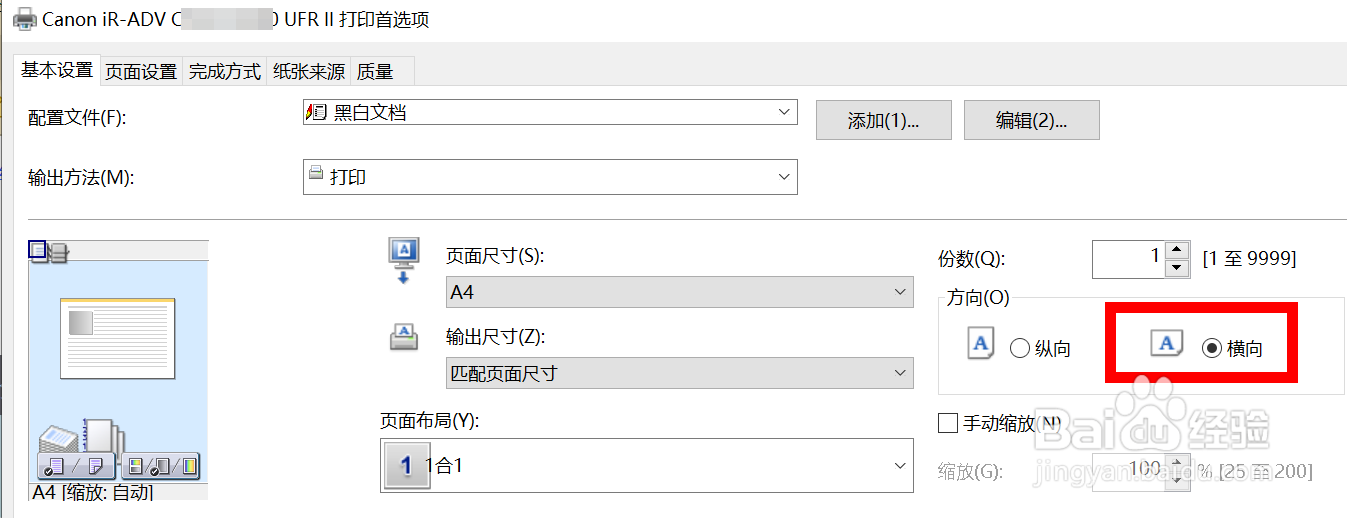Click the portrait orientation page icon
Image resolution: width=1347 pixels, height=518 pixels.
(x=981, y=345)
